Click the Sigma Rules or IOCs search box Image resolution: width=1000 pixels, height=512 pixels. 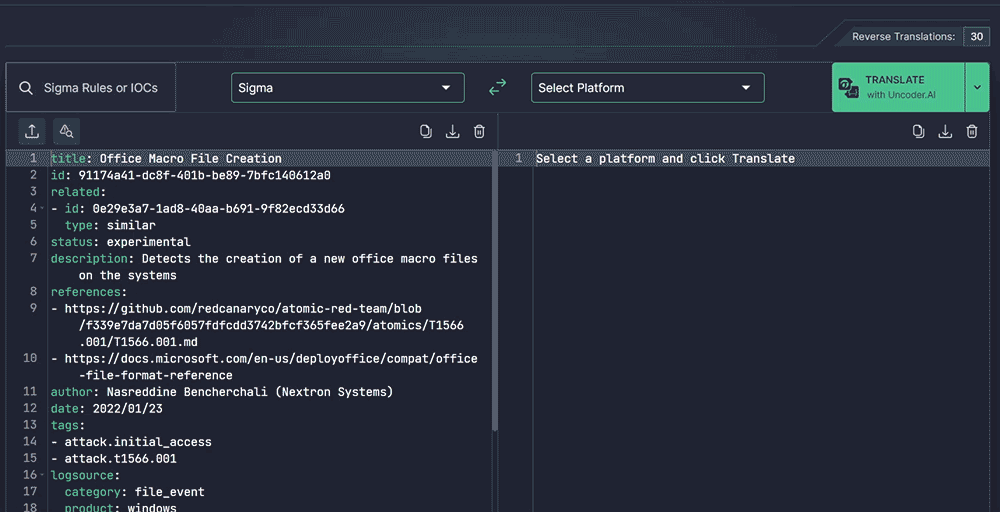click(x=91, y=88)
